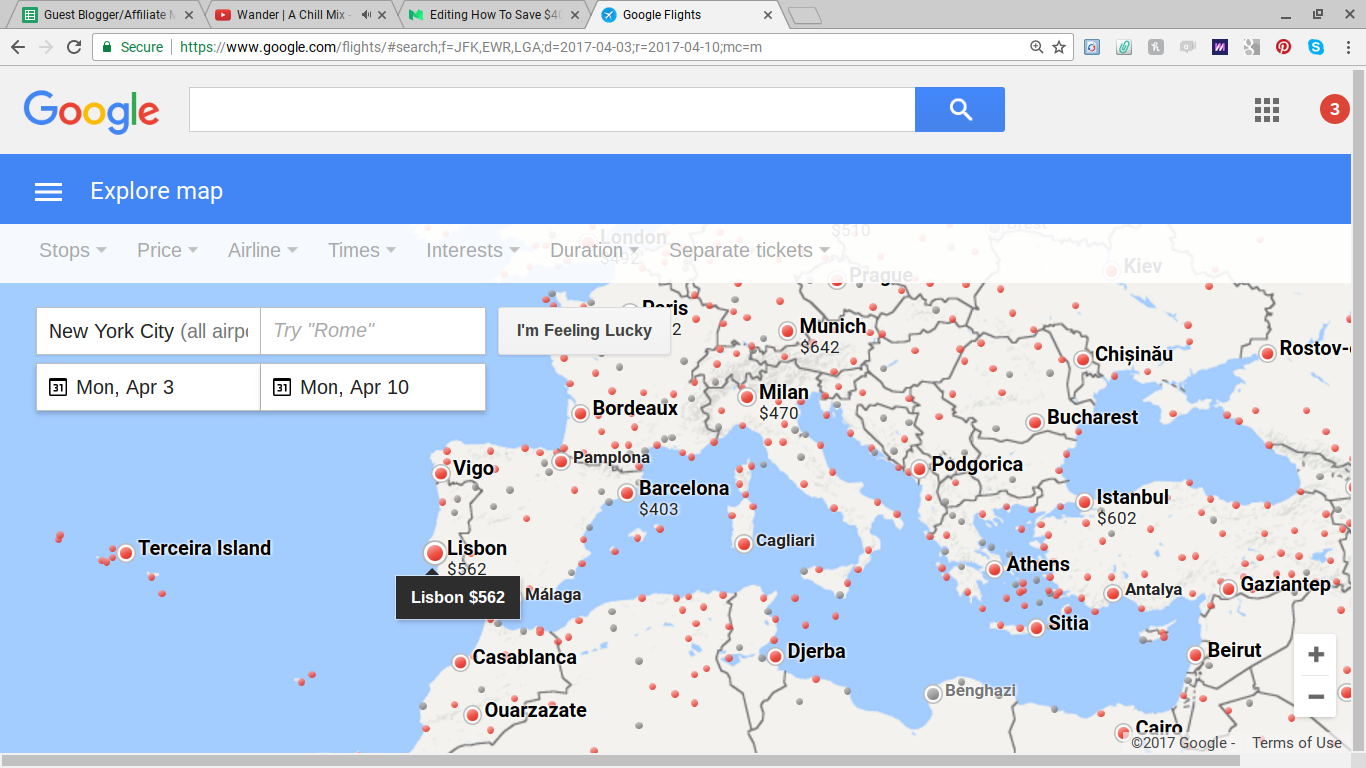Expand the Price filter dropdown
The image size is (1366, 768).
point(167,250)
